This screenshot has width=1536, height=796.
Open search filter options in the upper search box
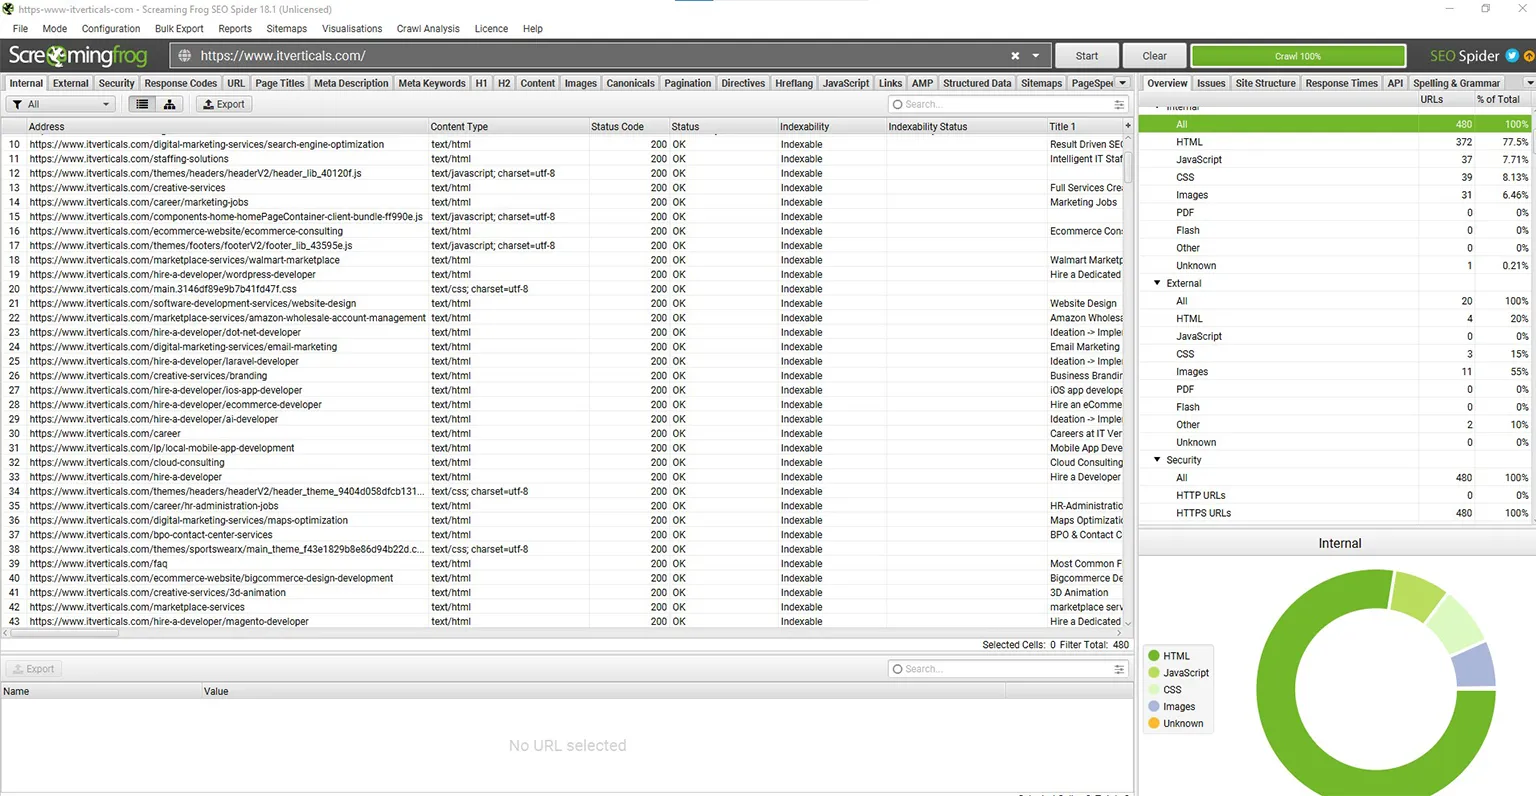coord(1119,104)
